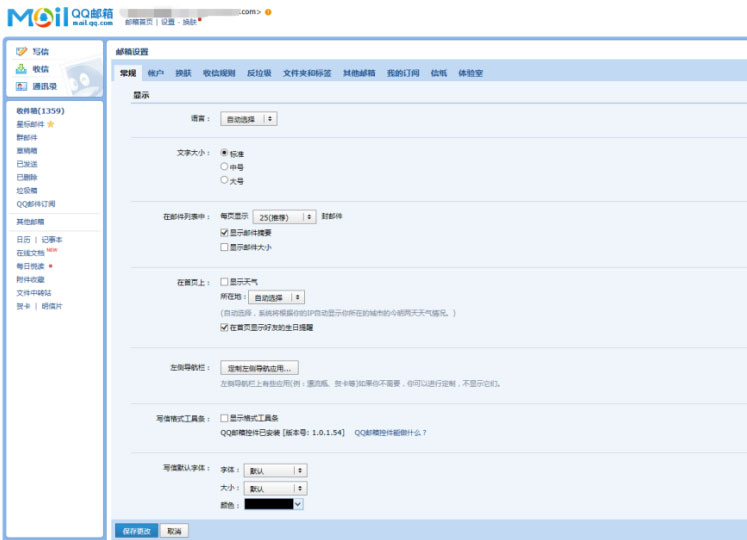Enable the 显示天气 checkbox
747x540 pixels.
coord(224,282)
